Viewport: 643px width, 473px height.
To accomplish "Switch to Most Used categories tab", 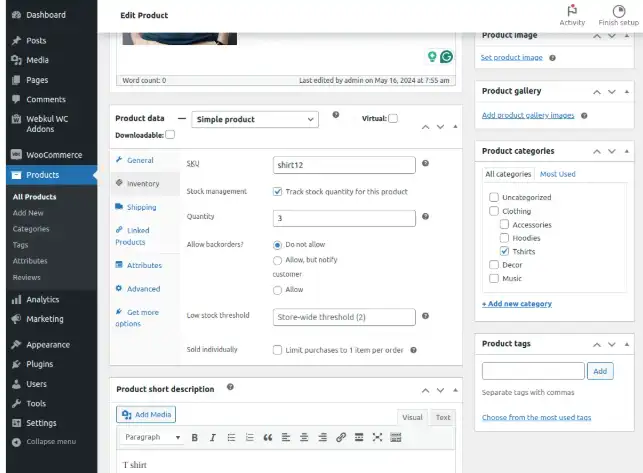I will click(557, 174).
